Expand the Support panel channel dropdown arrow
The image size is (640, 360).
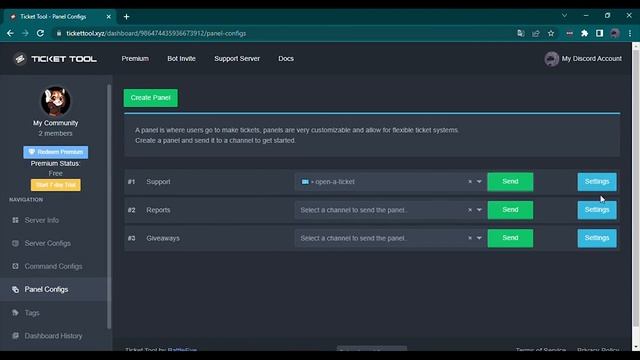(479, 182)
